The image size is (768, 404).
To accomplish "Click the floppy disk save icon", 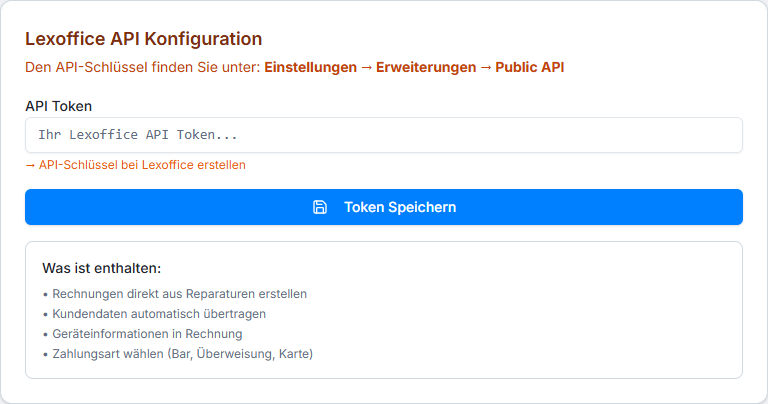I will pos(320,207).
